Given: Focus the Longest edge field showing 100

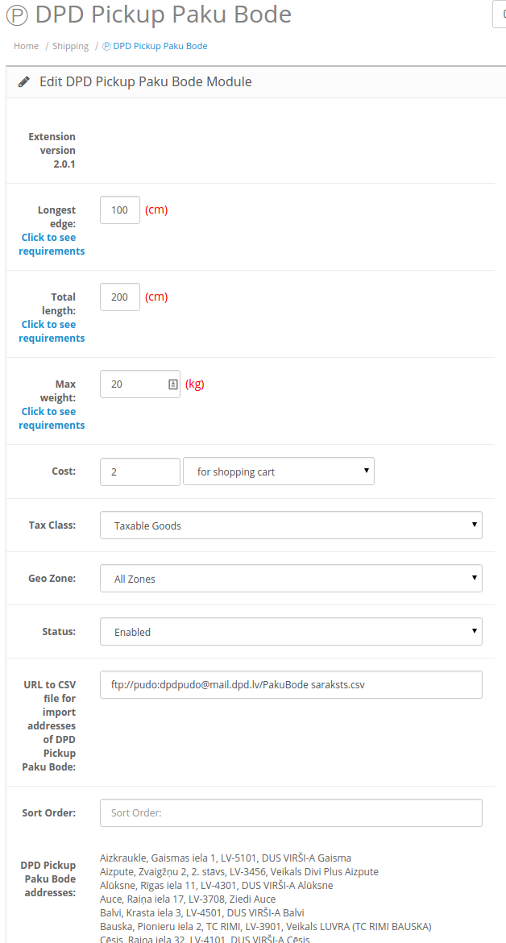Looking at the screenshot, I should pyautogui.click(x=120, y=210).
